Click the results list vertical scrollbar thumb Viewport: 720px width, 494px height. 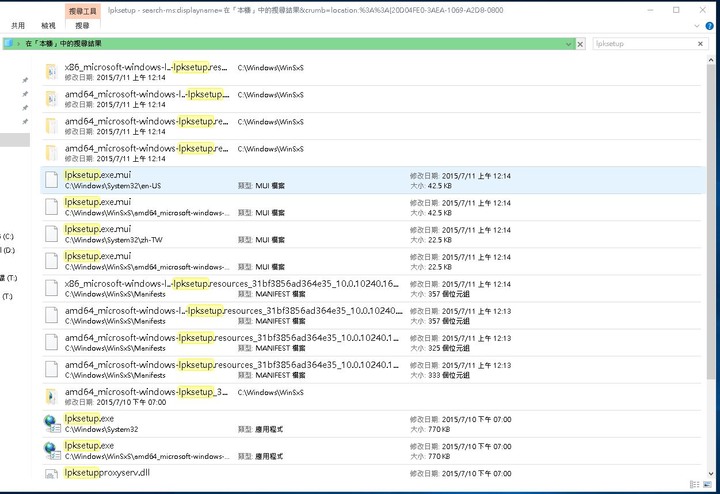[711, 221]
